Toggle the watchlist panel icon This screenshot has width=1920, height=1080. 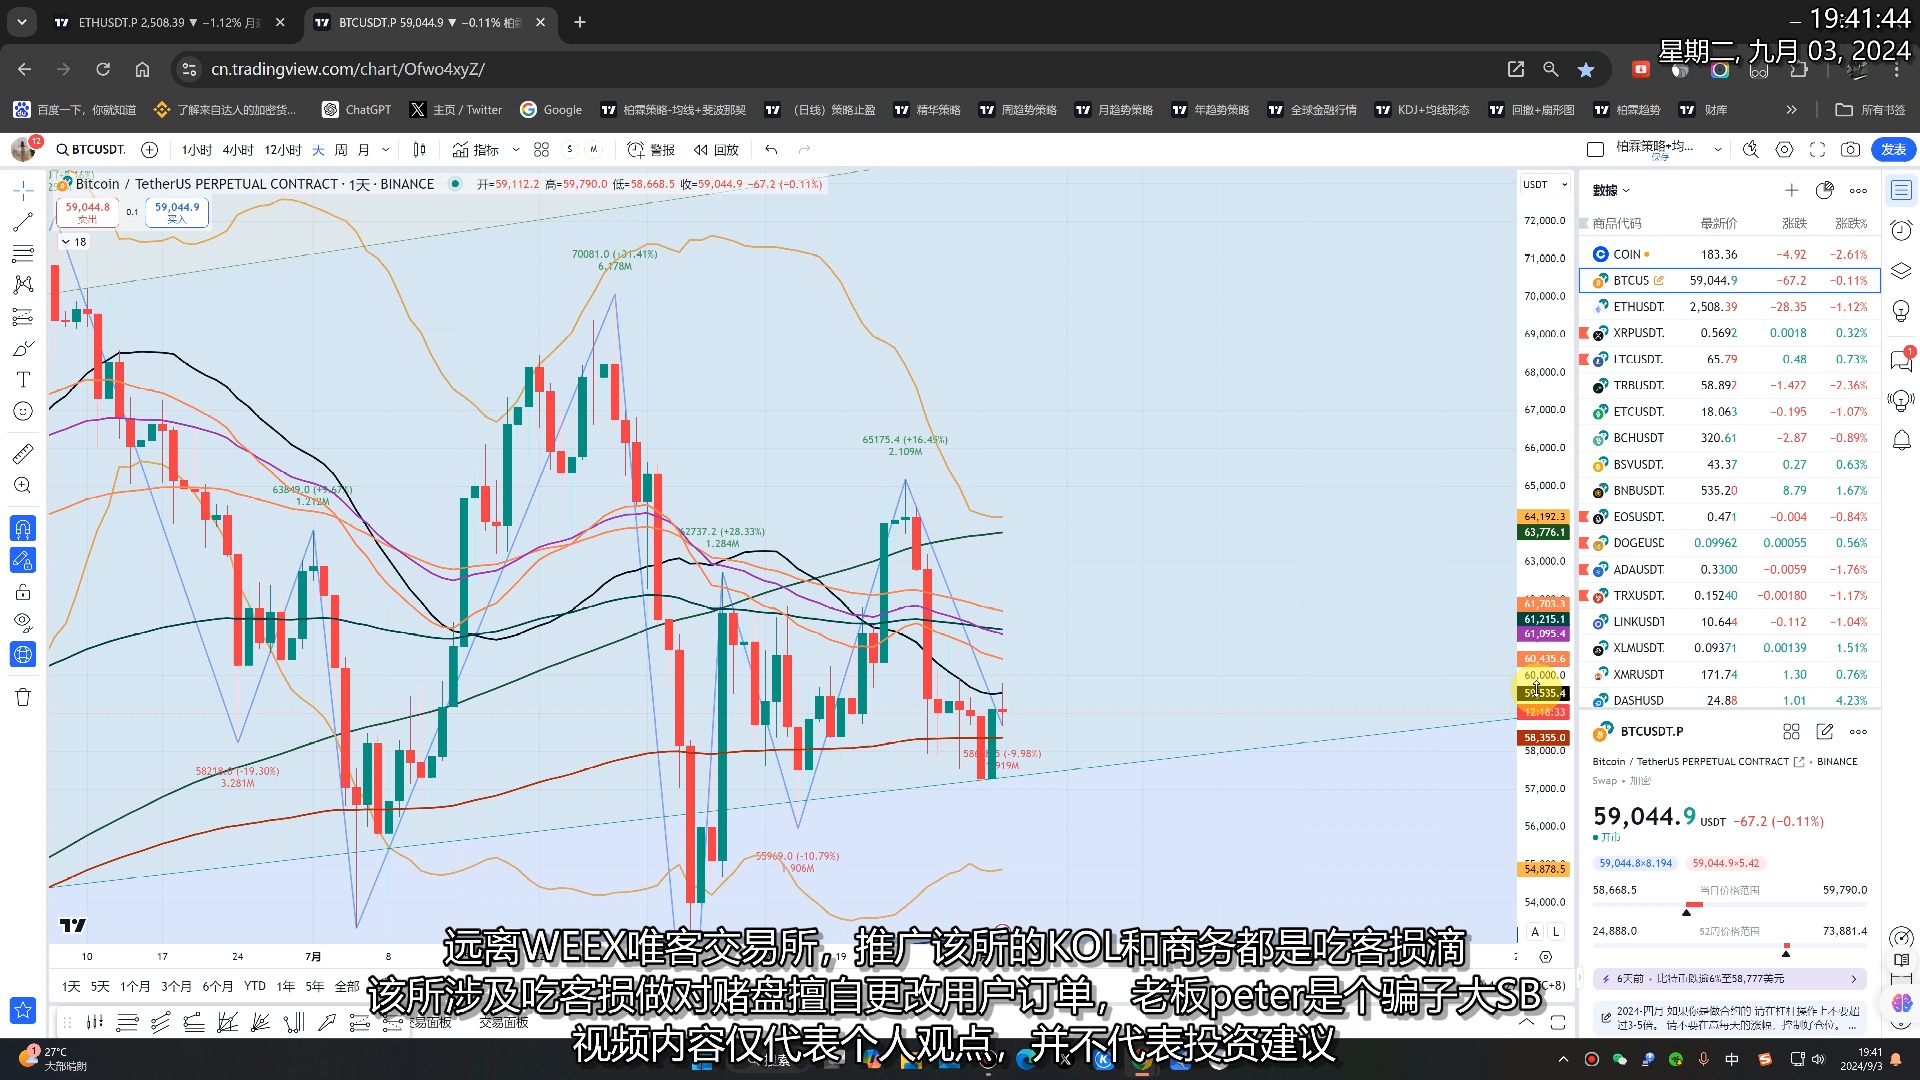1901,190
